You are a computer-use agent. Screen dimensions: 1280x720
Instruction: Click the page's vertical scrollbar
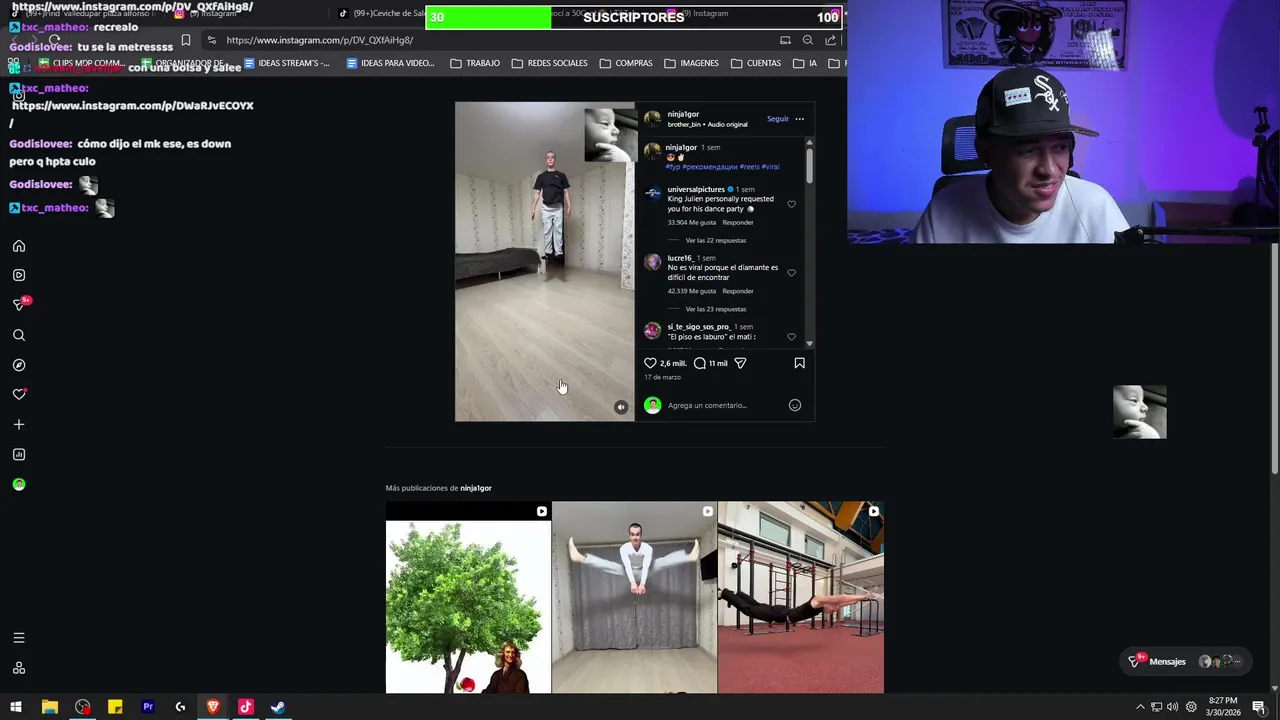(x=1275, y=360)
